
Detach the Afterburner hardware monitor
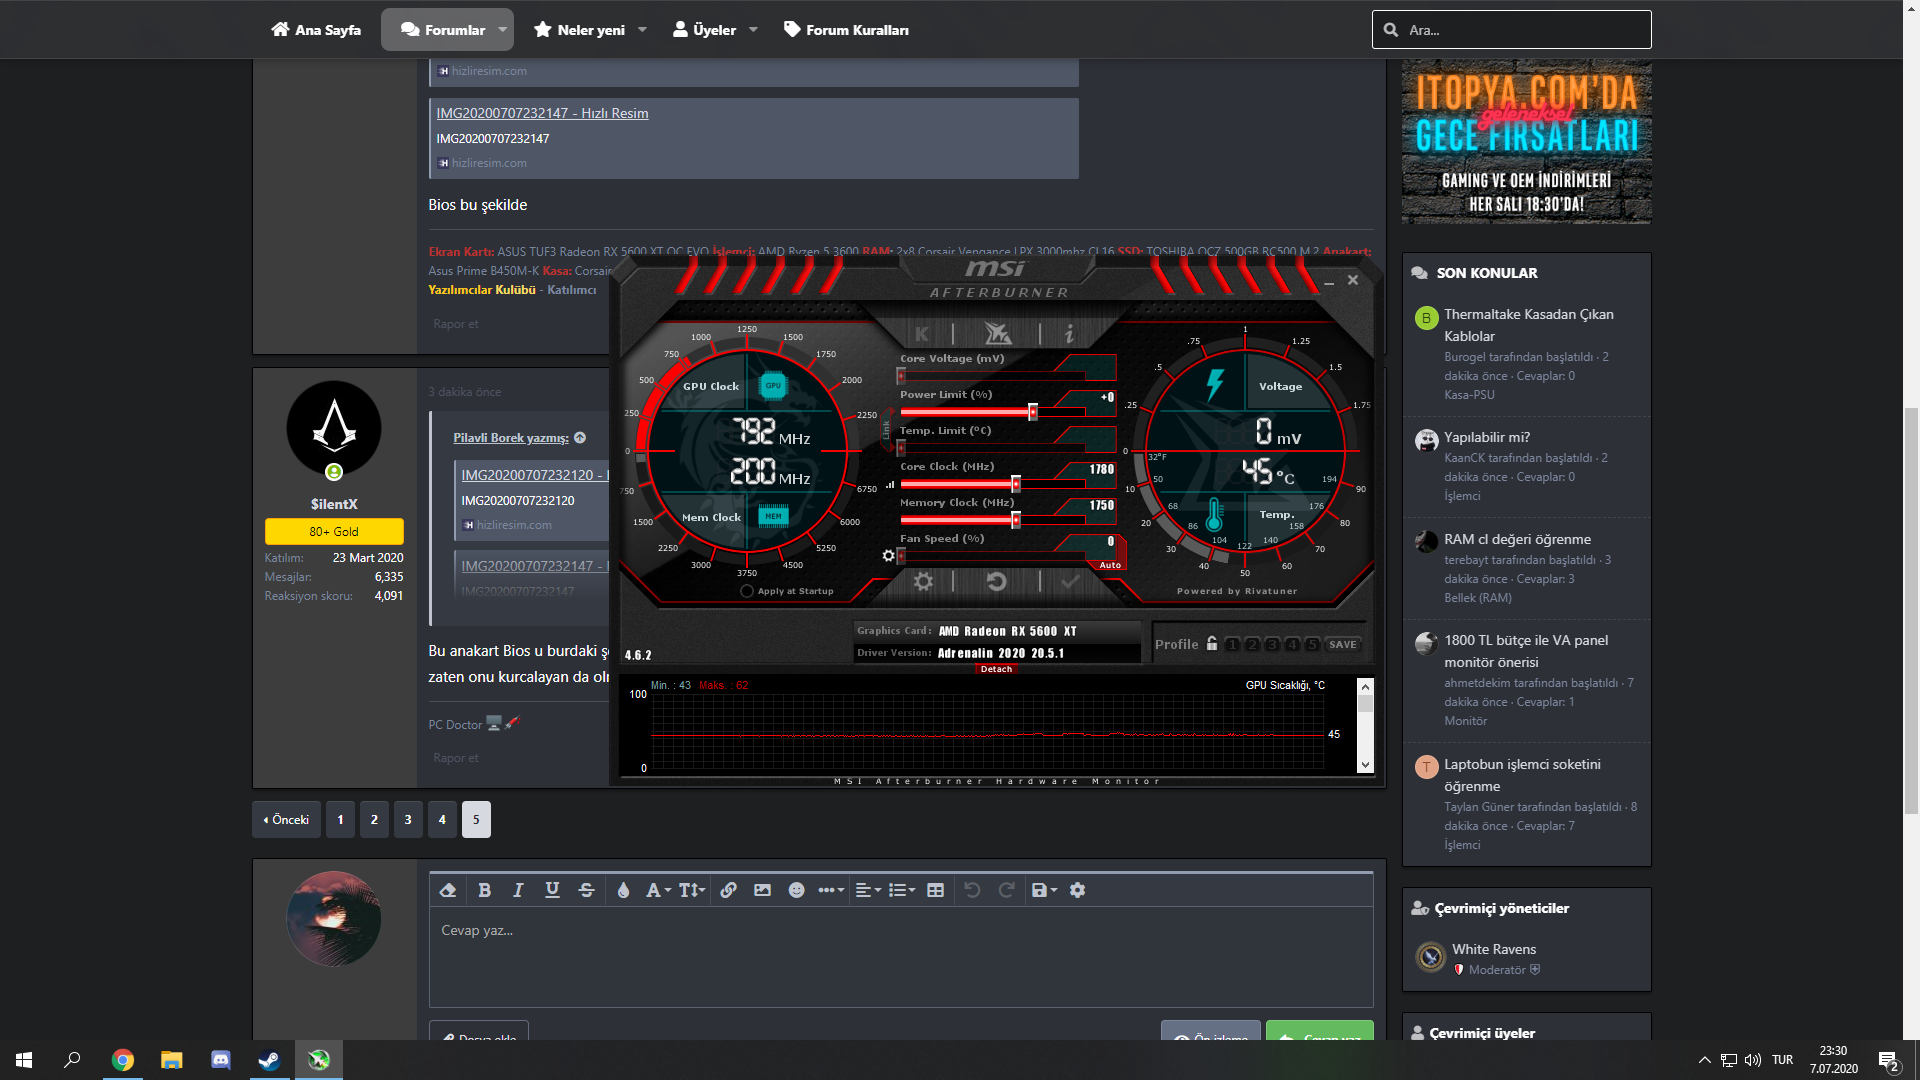click(x=996, y=669)
